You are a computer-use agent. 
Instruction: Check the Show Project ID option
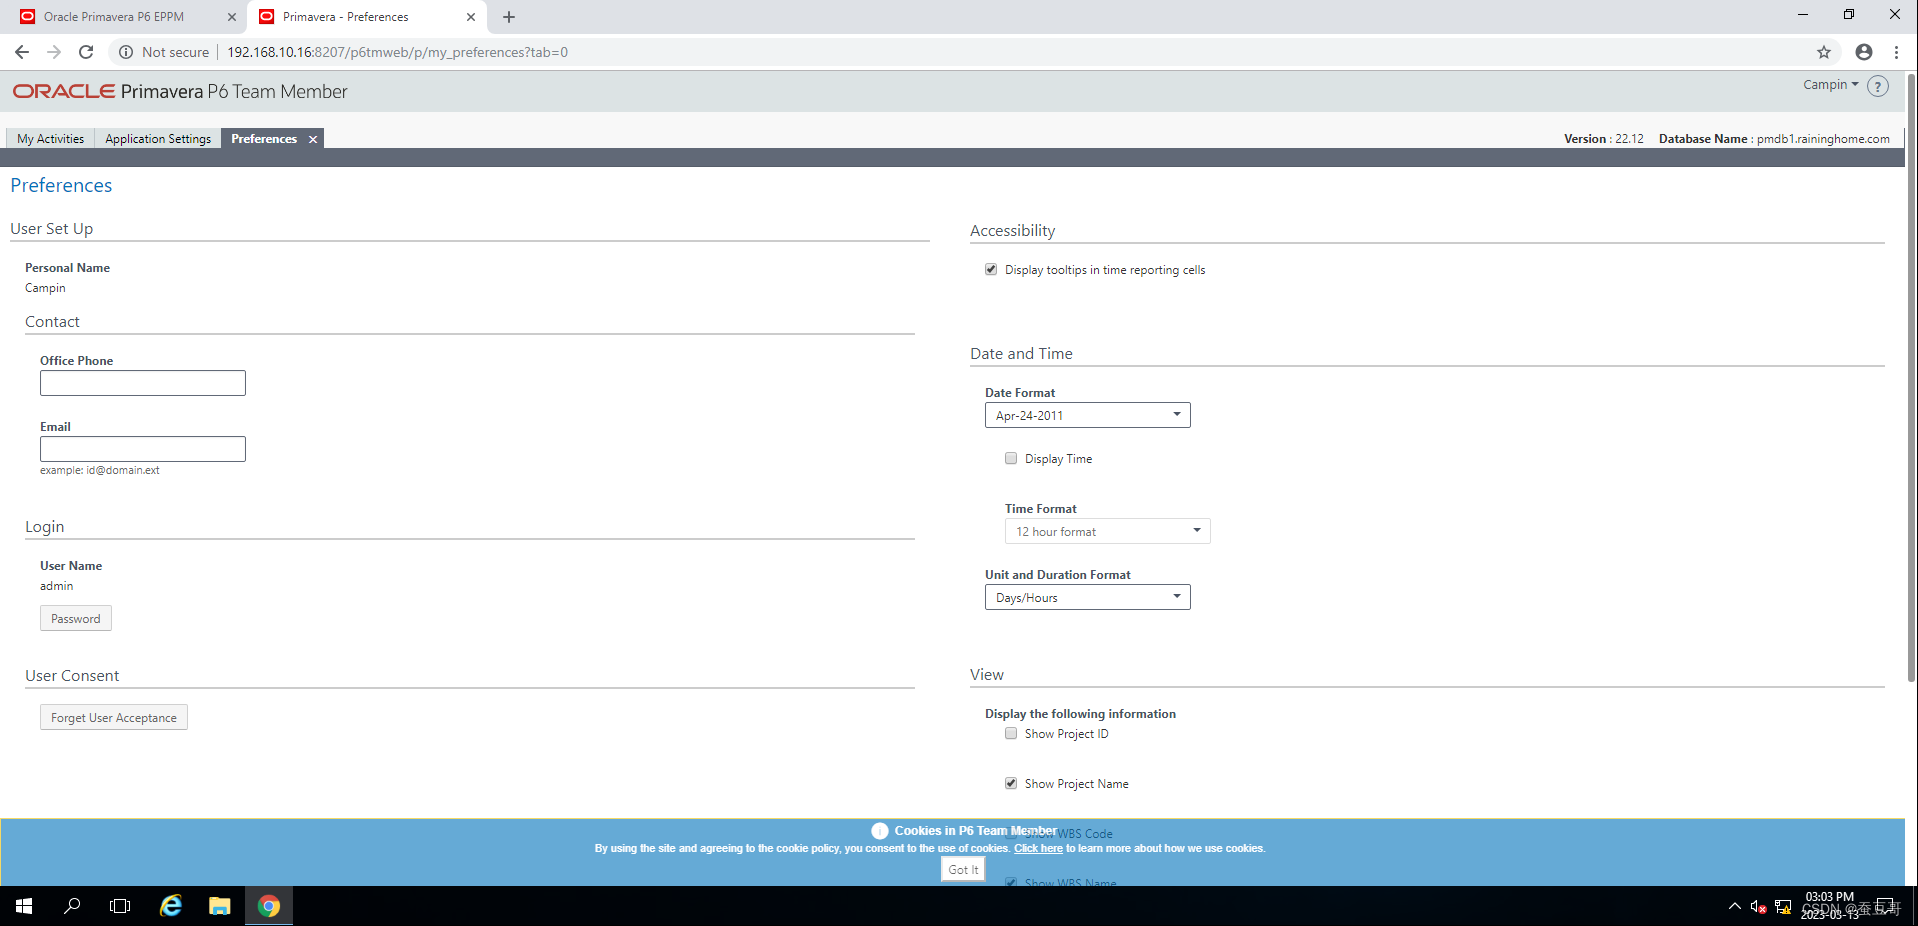point(1011,733)
